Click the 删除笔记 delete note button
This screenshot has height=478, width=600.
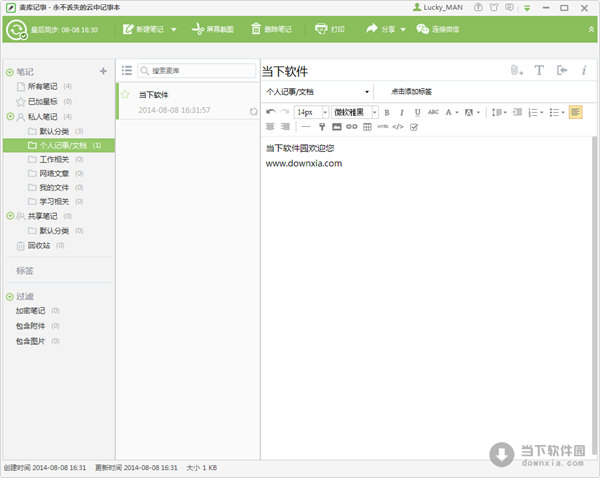pyautogui.click(x=271, y=29)
